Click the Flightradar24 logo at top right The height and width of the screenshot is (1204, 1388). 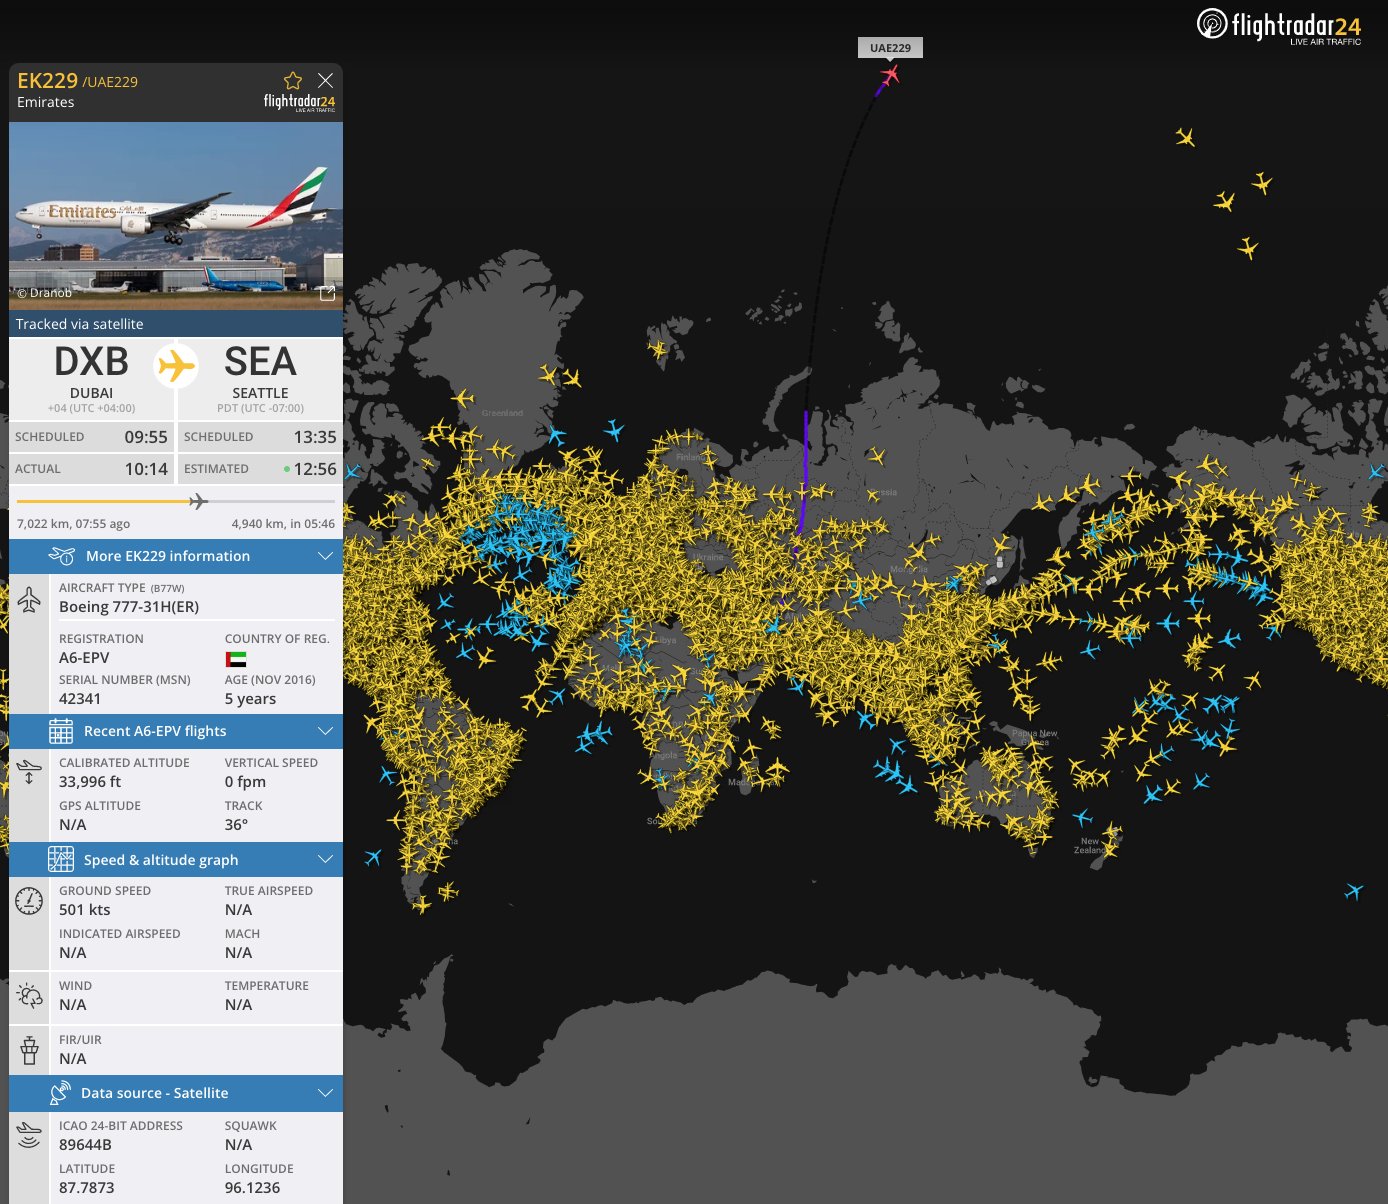(1279, 25)
